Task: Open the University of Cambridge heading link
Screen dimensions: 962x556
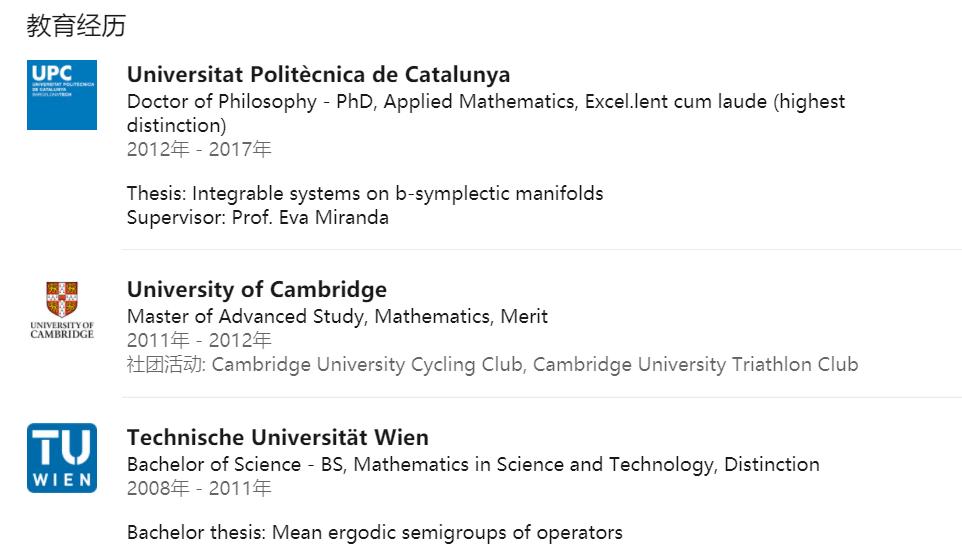Action: coord(256,290)
